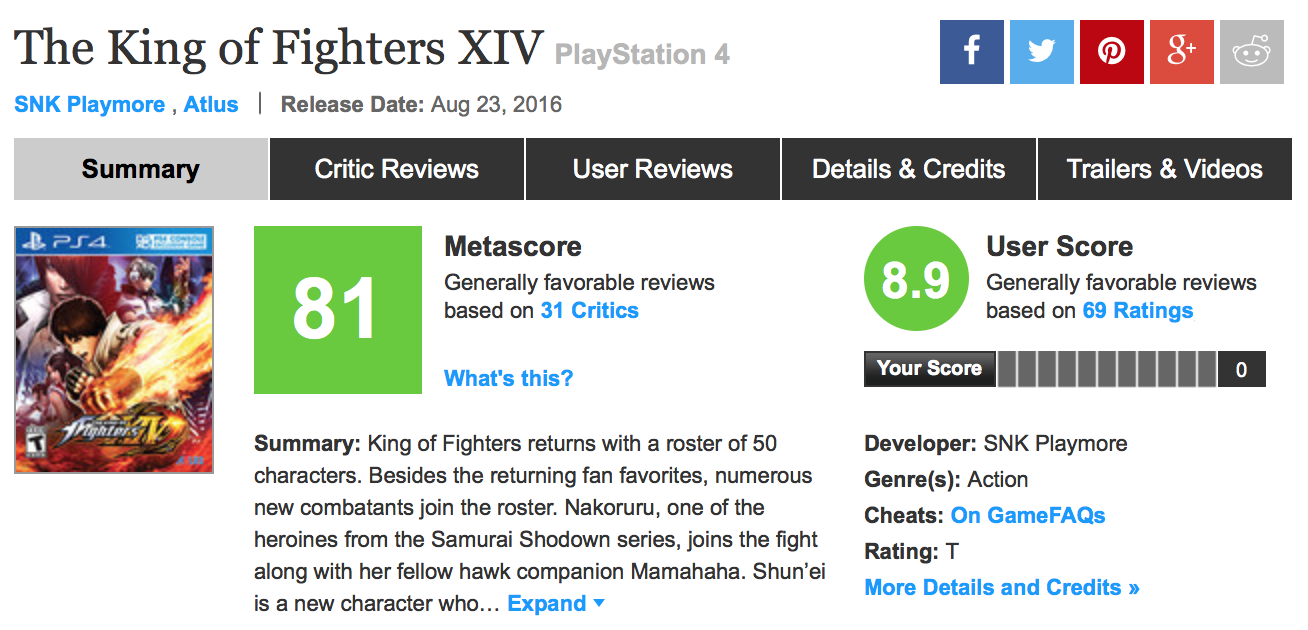View the 31 Critics link

(589, 310)
